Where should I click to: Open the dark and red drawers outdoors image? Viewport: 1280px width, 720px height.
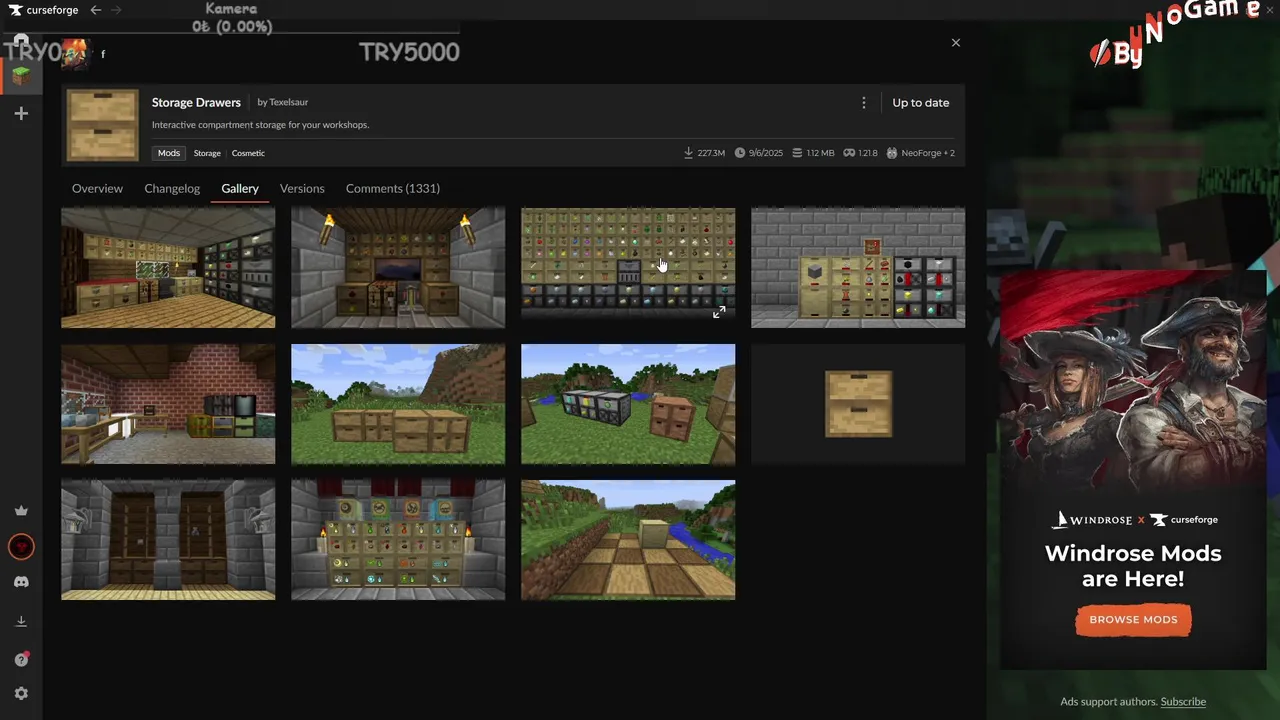click(628, 404)
